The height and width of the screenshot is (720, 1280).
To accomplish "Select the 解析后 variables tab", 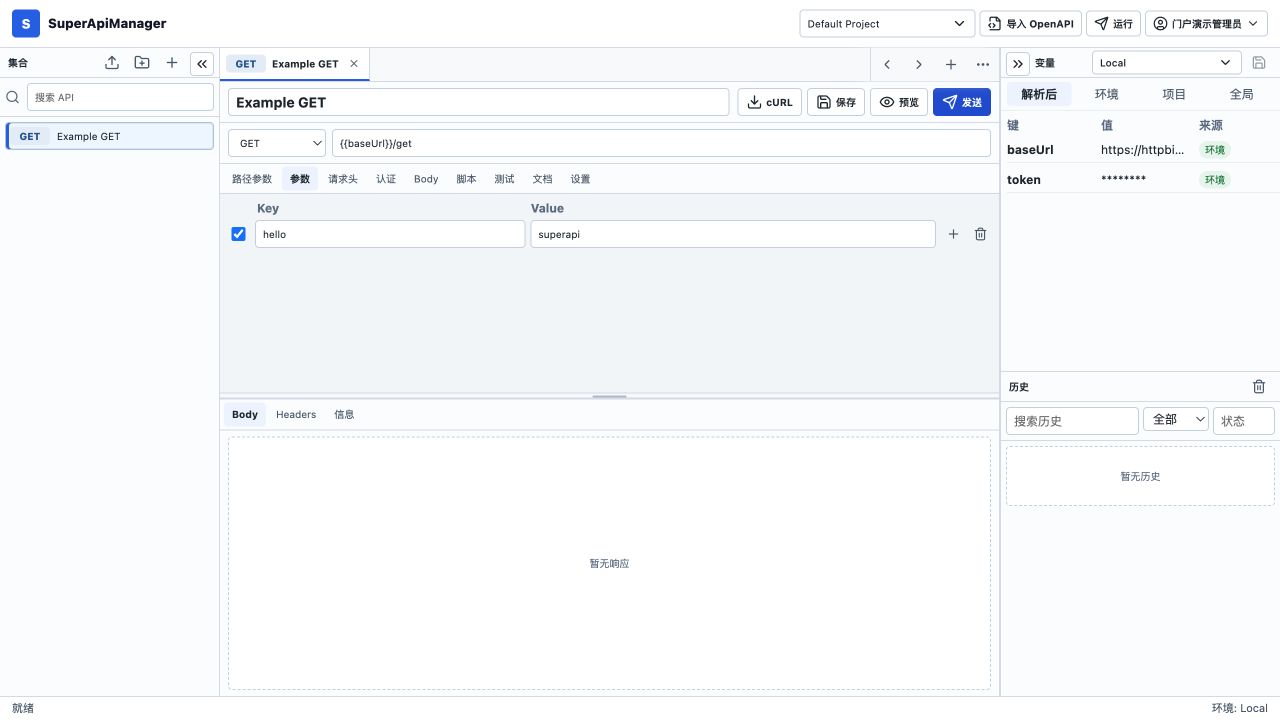I will pos(1039,94).
